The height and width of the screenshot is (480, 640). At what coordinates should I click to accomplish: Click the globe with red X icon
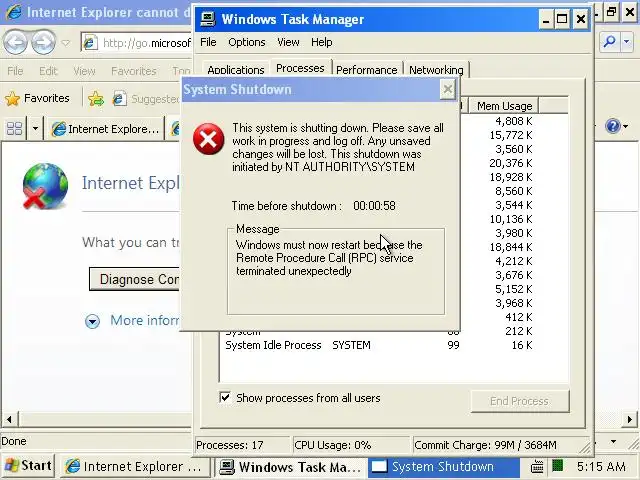(x=45, y=186)
